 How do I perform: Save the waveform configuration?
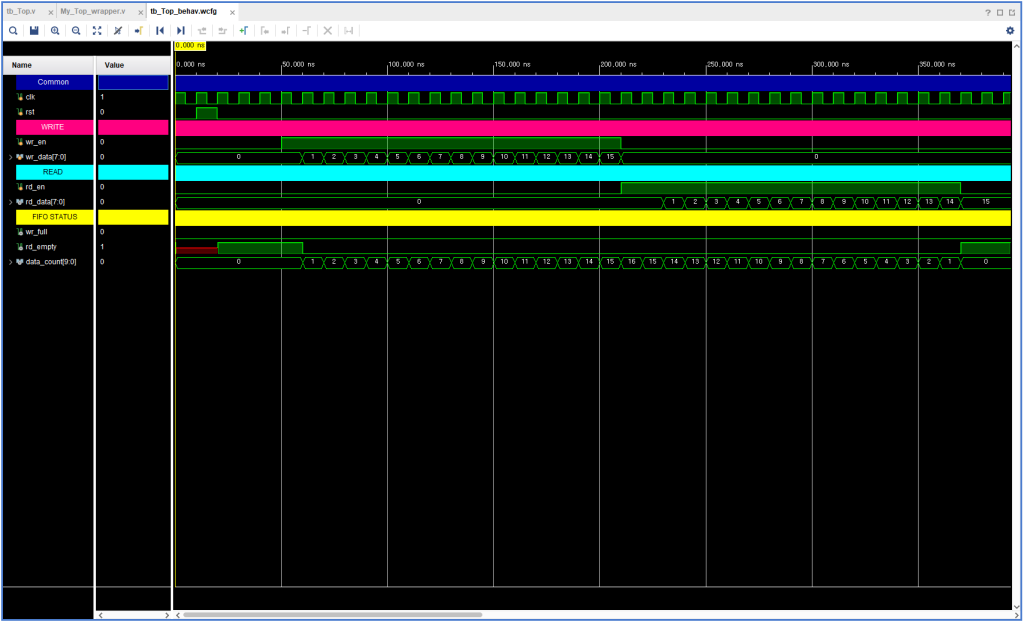[x=34, y=31]
